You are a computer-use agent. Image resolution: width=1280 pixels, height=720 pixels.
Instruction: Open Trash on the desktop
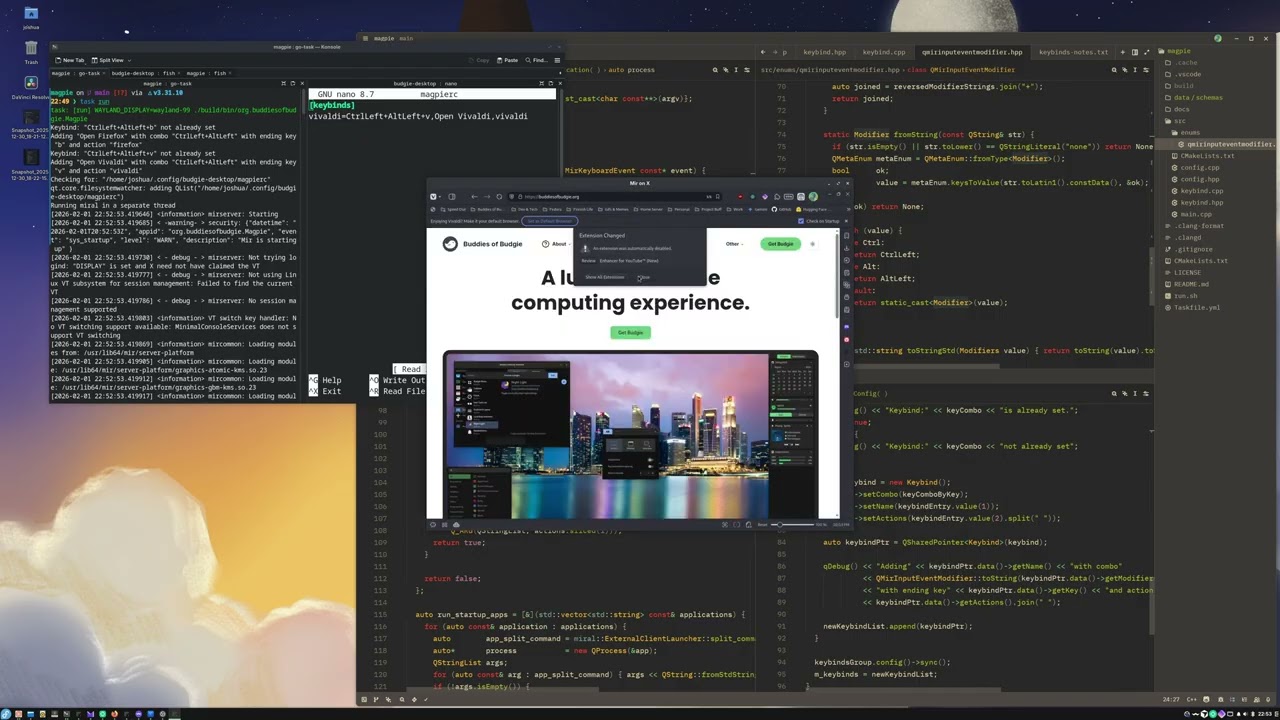[x=31, y=51]
